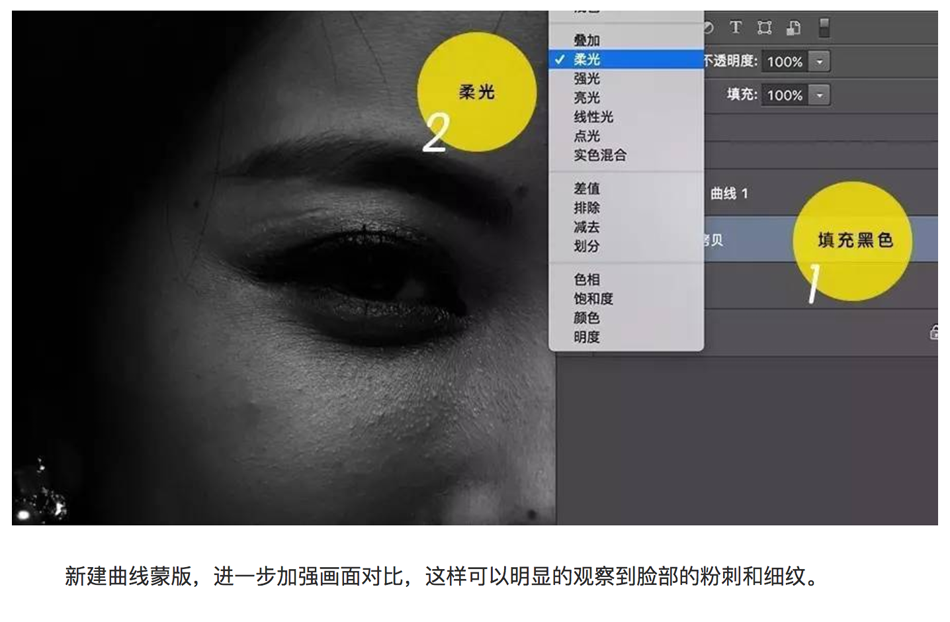Image resolution: width=950 pixels, height=622 pixels.
Task: Open the 不透明度 slider dropdown arrow
Action: tap(820, 61)
